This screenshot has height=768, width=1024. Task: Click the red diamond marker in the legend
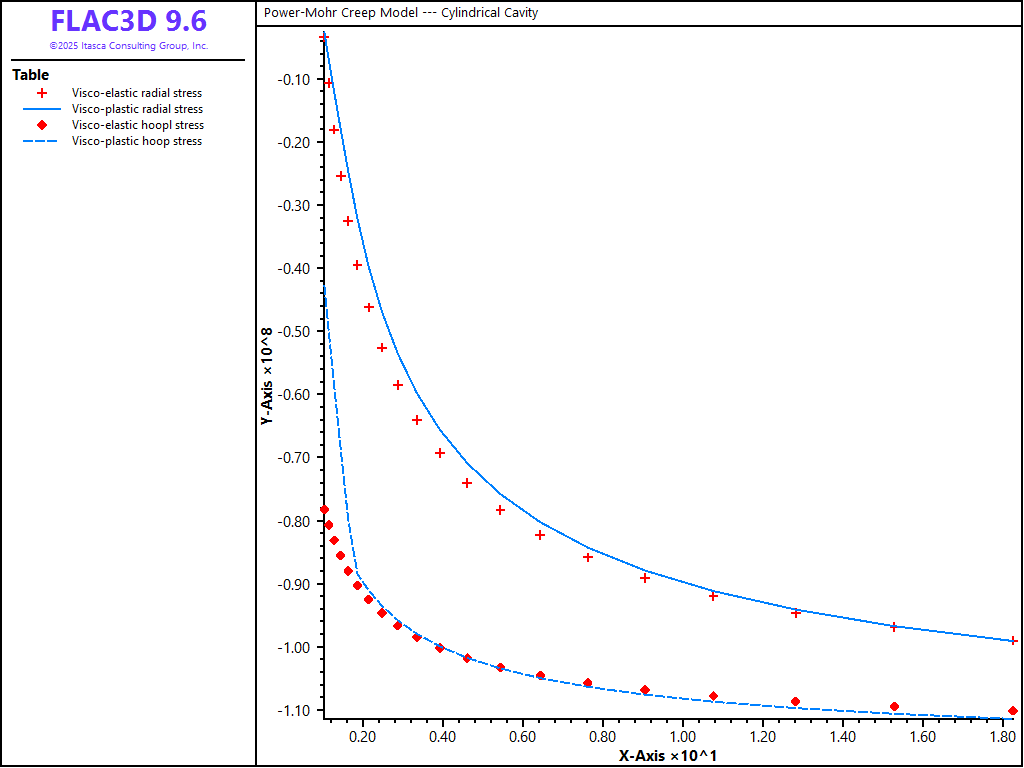(x=42, y=125)
